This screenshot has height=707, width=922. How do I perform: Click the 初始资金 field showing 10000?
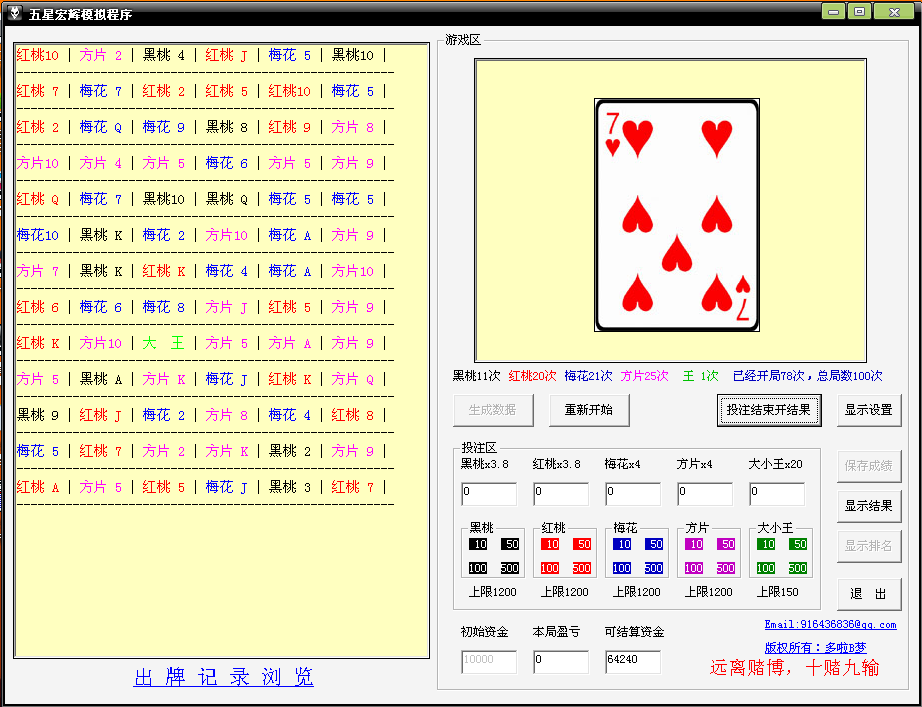[489, 662]
